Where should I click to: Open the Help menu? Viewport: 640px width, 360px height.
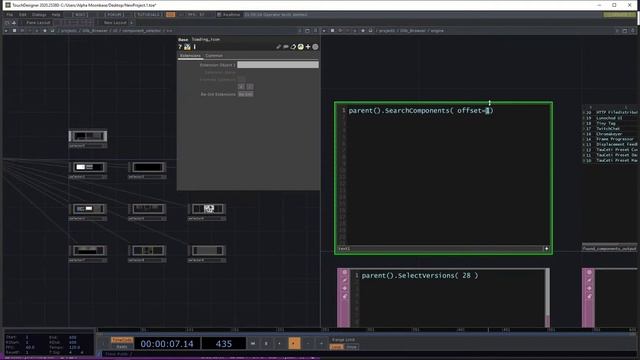[56, 15]
